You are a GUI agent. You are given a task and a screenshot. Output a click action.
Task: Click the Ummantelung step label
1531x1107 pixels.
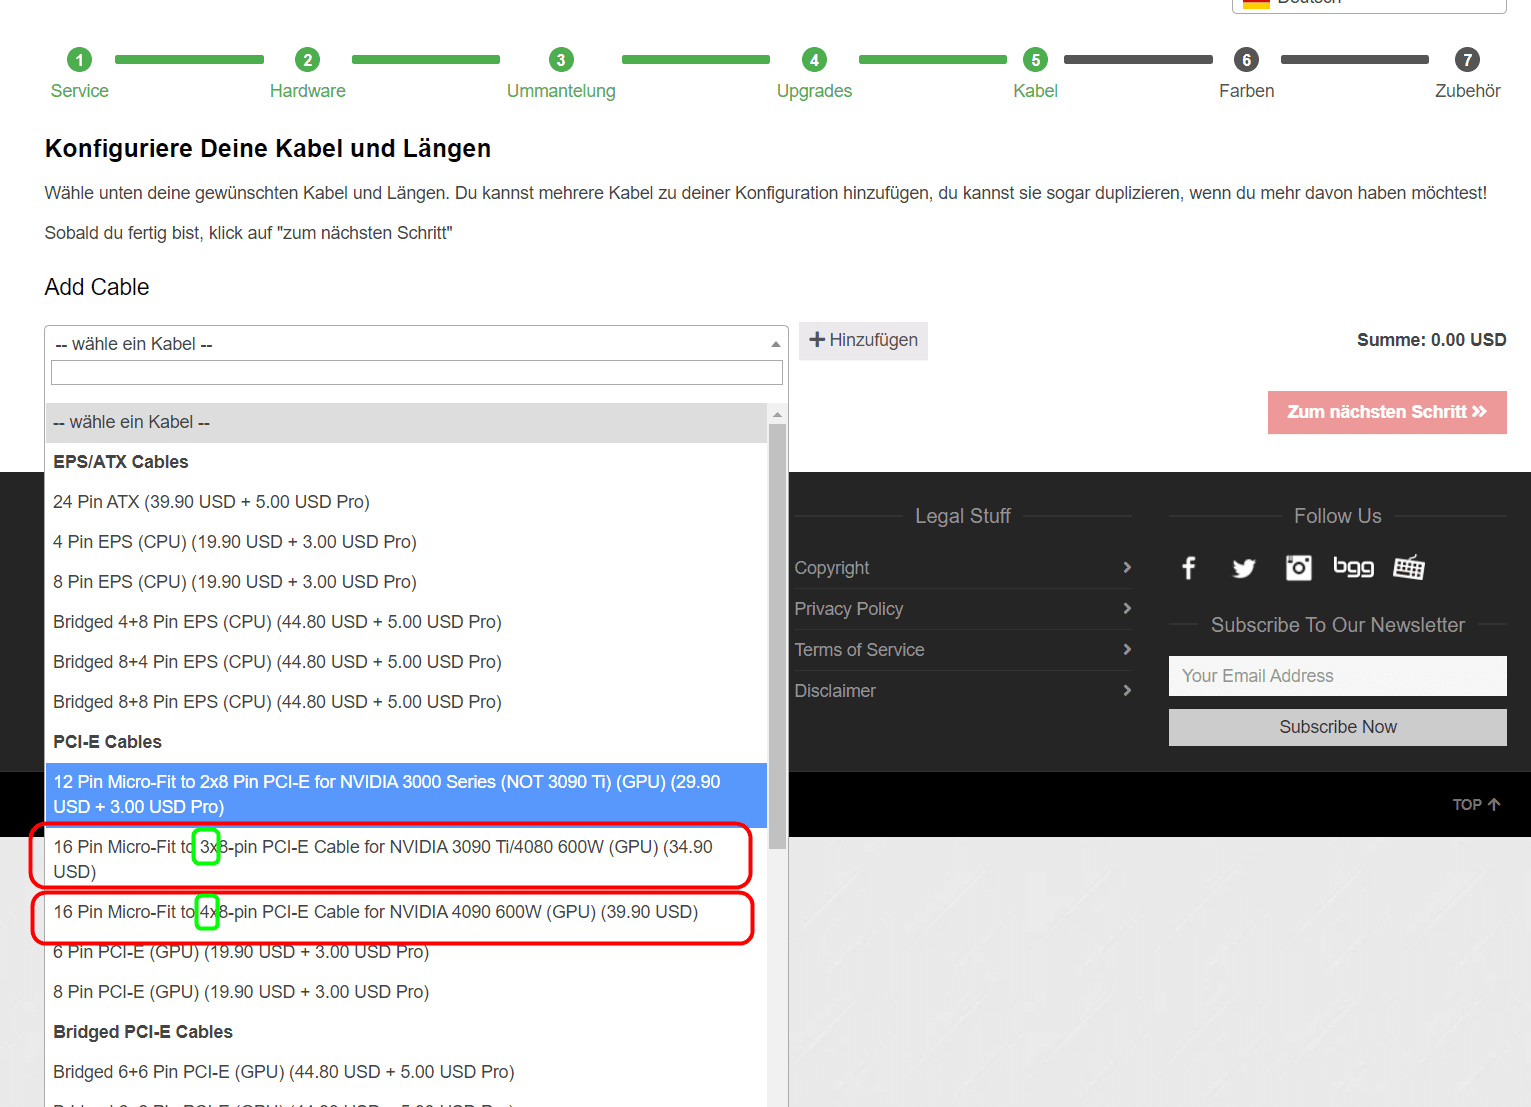click(561, 91)
